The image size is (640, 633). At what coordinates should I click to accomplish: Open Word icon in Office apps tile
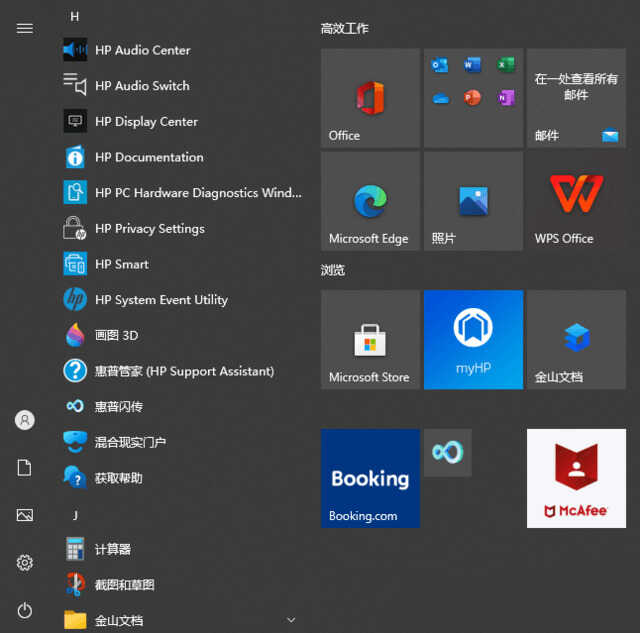(x=473, y=65)
